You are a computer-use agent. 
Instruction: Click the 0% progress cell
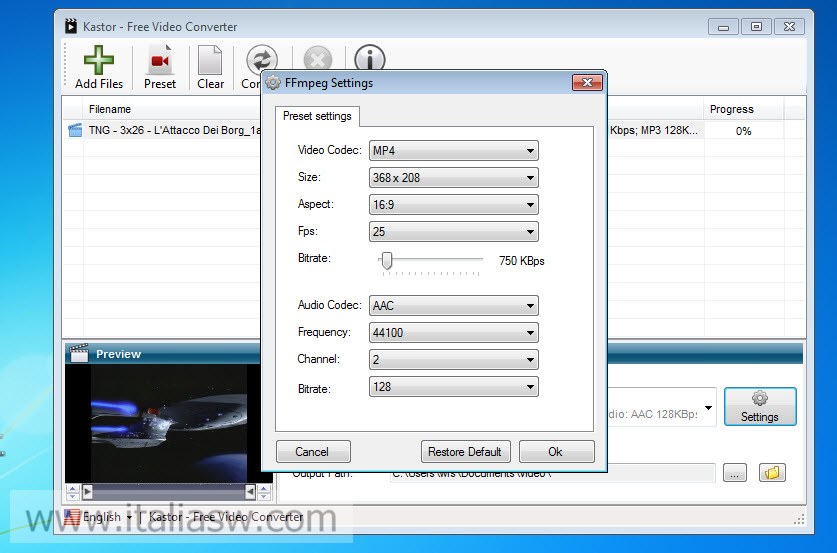(x=744, y=131)
